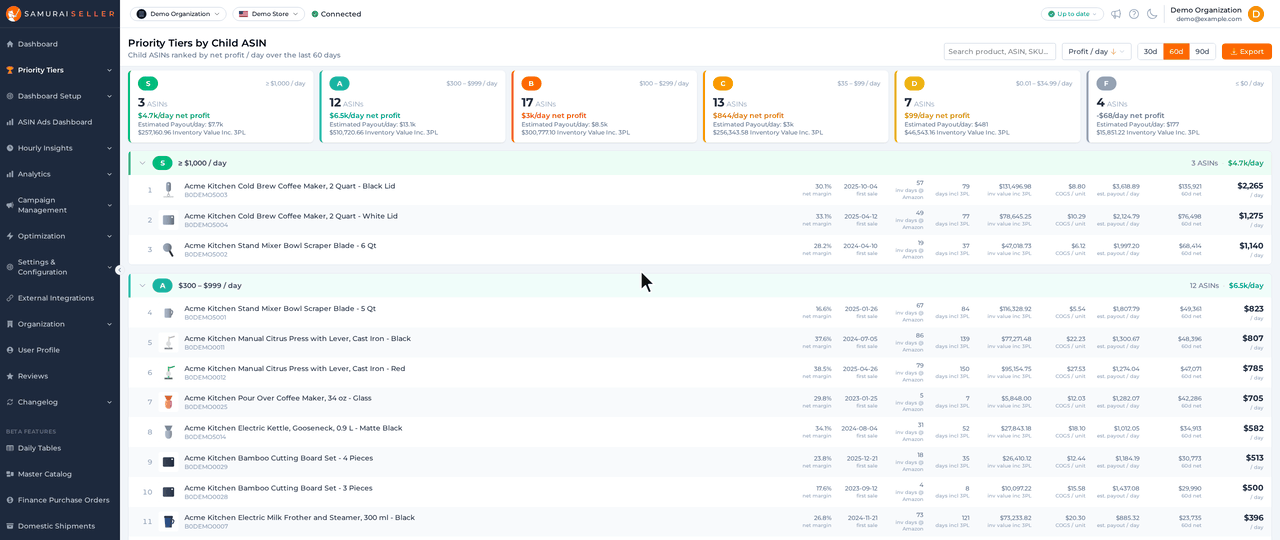Click the Reviews star icon
The image size is (1280, 540).
point(10,376)
